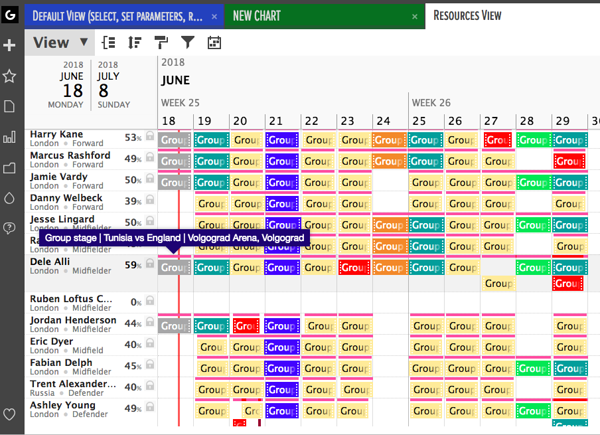Open the bar chart reports icon
The image size is (600, 435).
tap(9, 137)
